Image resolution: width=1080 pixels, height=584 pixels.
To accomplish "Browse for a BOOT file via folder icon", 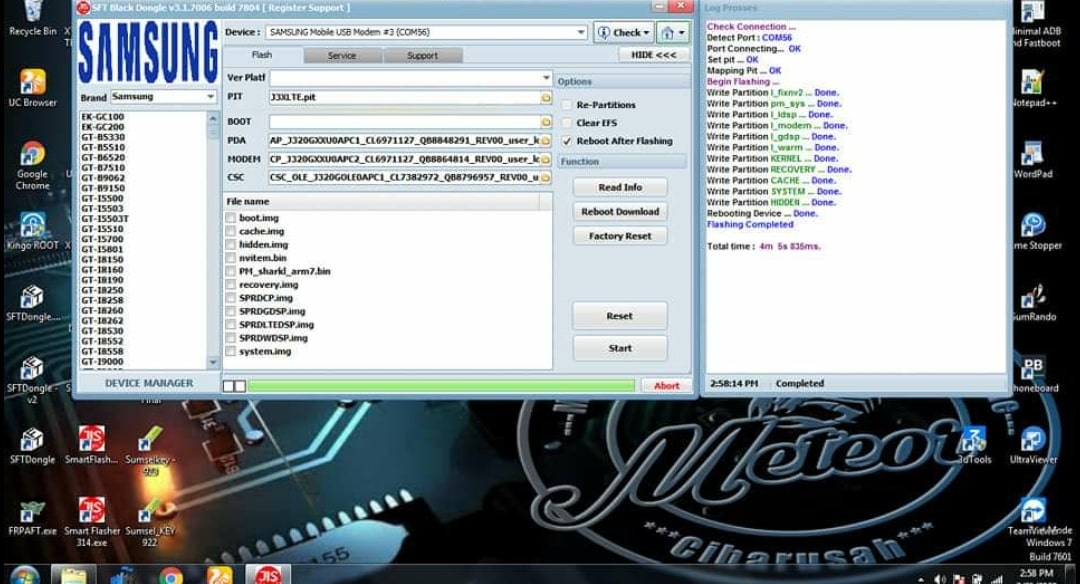I will (546, 122).
